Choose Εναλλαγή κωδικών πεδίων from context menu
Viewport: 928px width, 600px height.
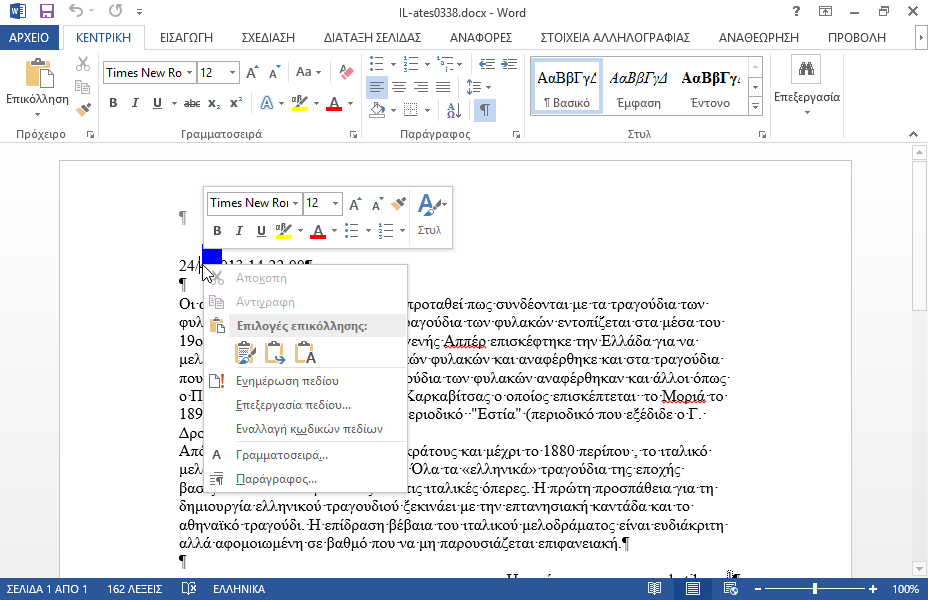click(305, 429)
